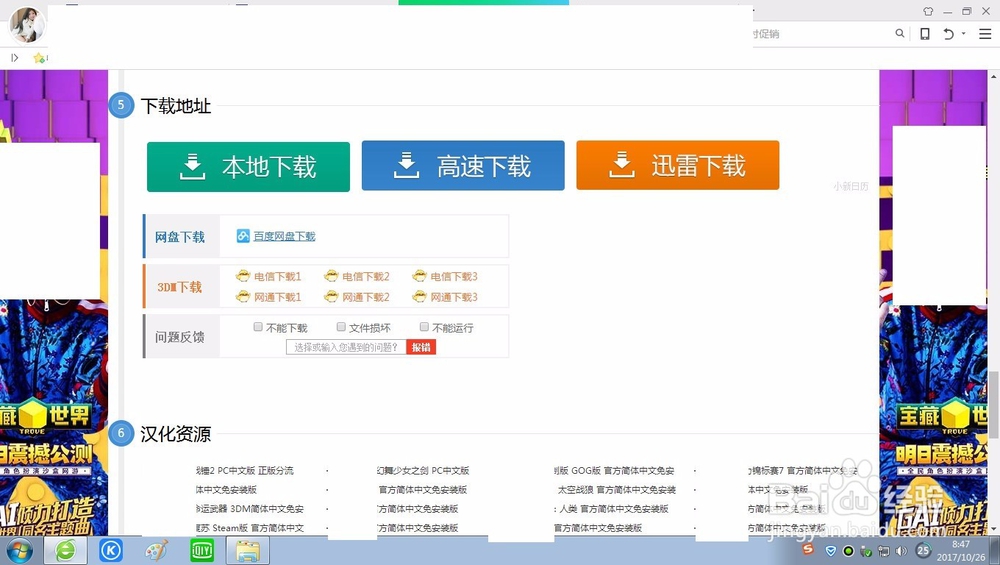Click the volume speaker tray icon

tap(901, 551)
